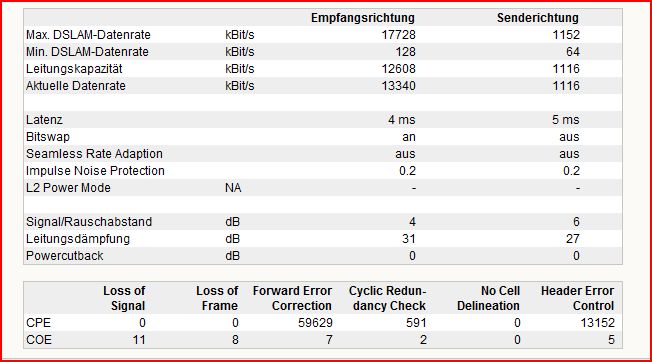652x362 pixels.
Task: Select the Forward Error Correction header
Action: (292, 298)
